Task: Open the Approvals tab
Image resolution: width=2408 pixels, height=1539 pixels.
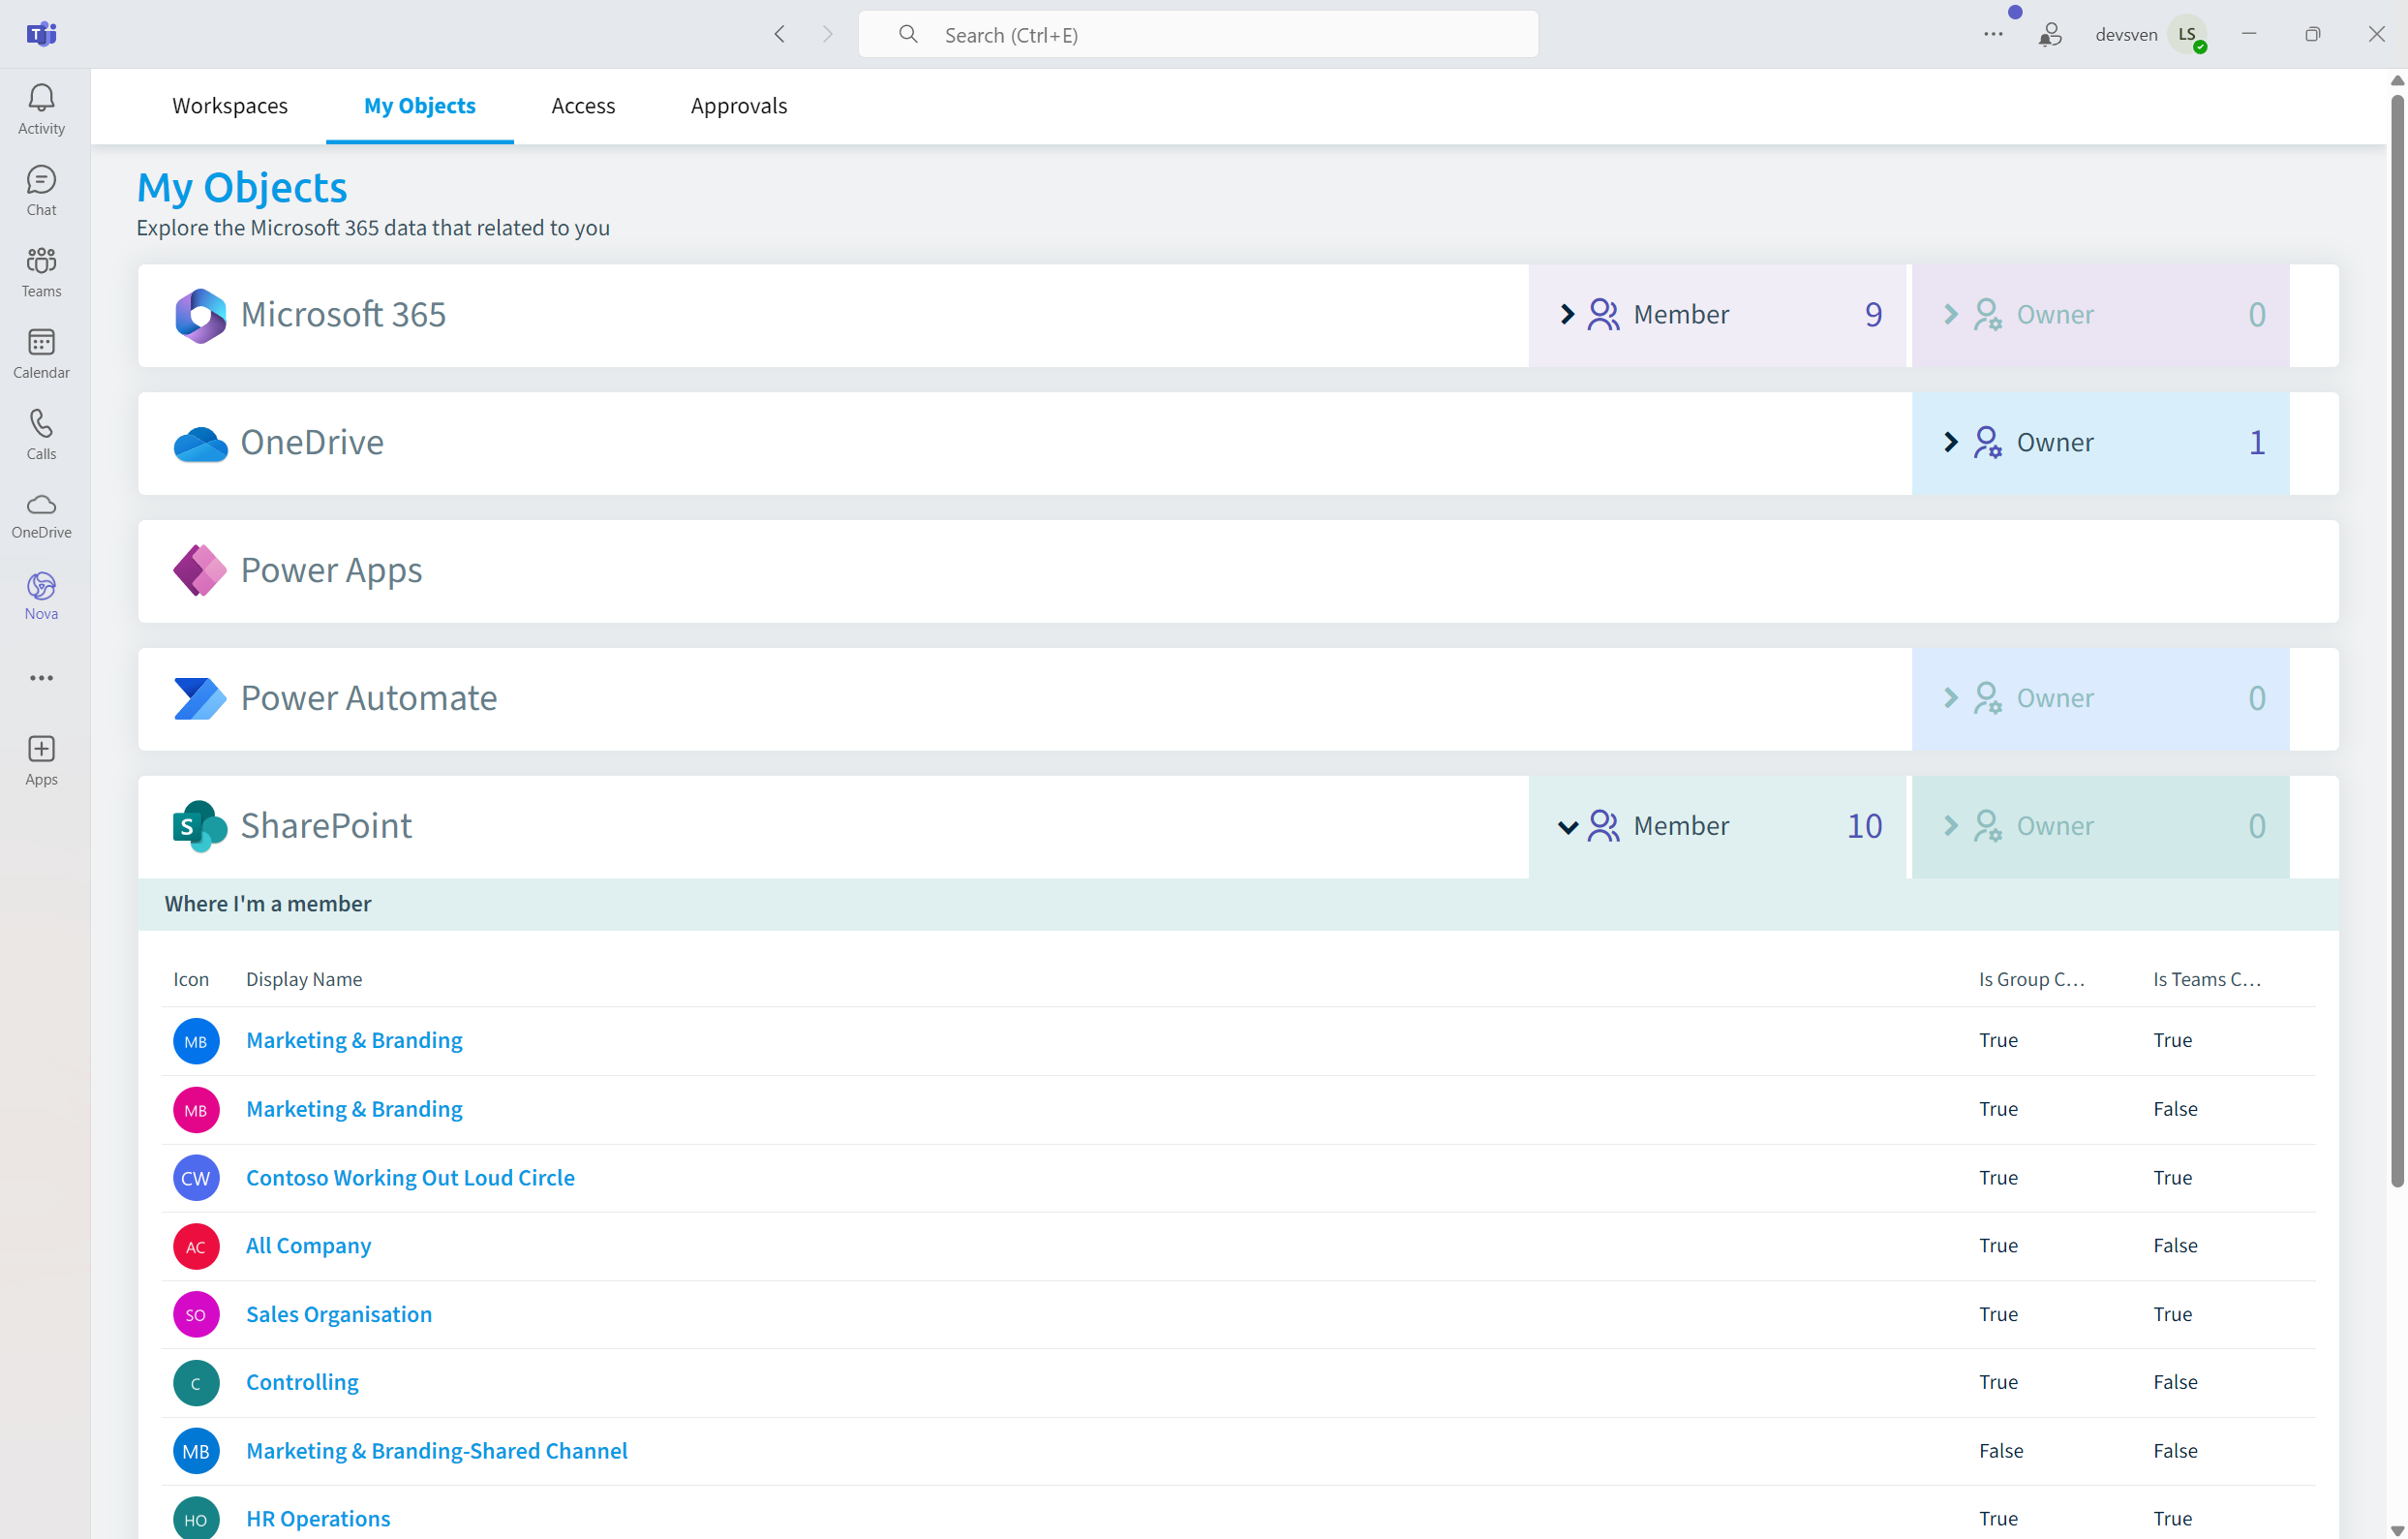Action: click(x=739, y=105)
